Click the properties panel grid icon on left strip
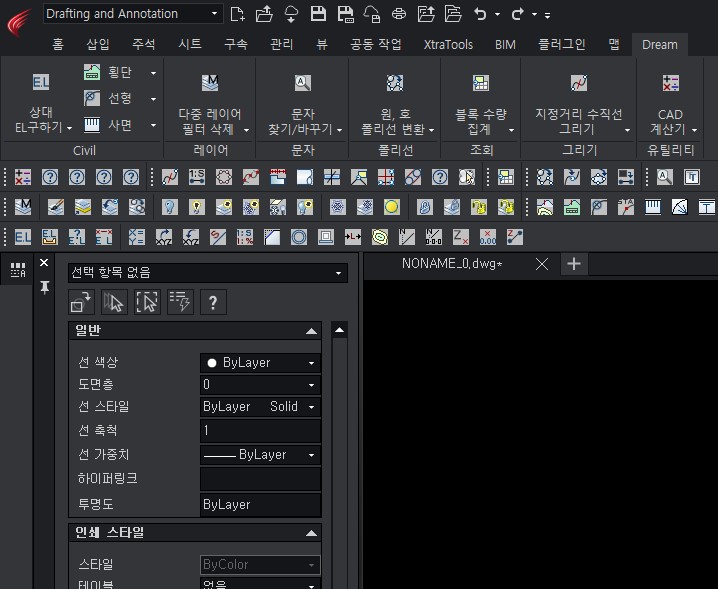 pyautogui.click(x=18, y=270)
